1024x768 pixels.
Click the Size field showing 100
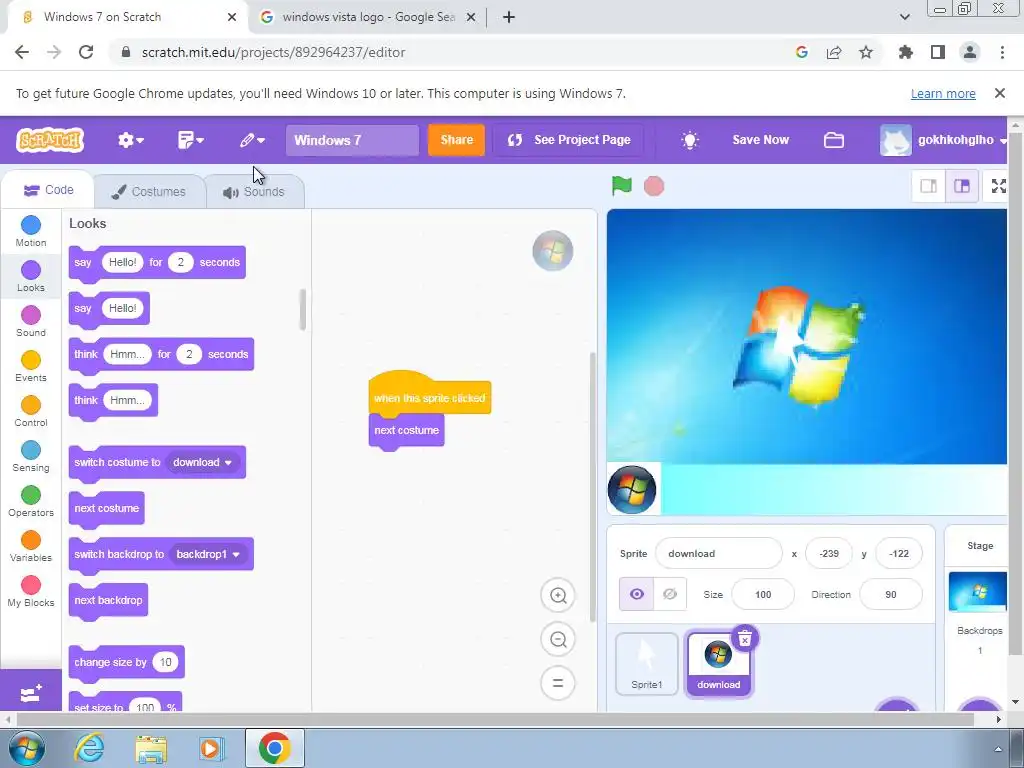point(763,594)
